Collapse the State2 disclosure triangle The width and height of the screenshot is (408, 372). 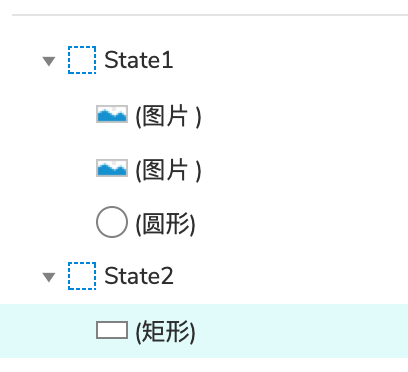pyautogui.click(x=49, y=277)
